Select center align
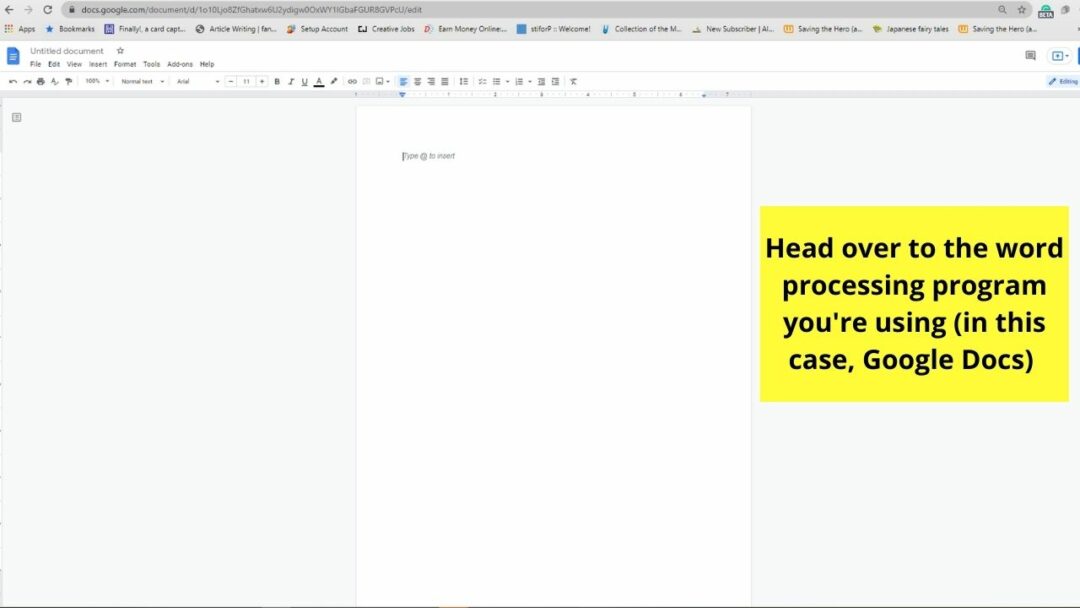 point(417,81)
